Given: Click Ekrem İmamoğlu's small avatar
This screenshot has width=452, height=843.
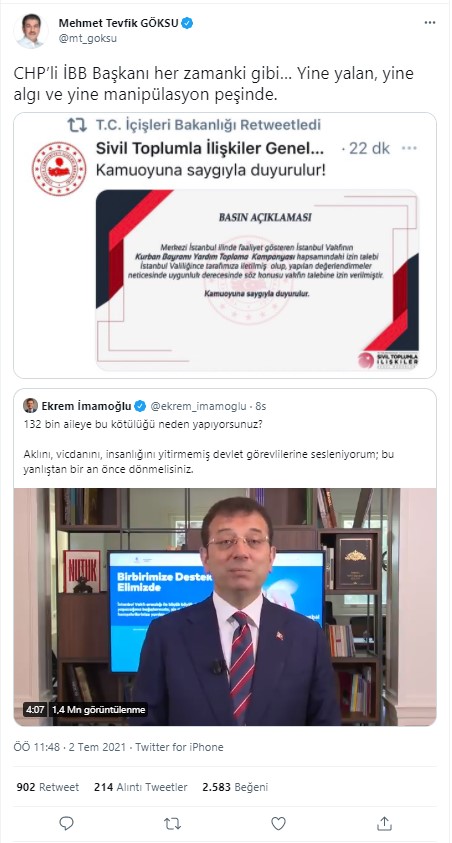Looking at the screenshot, I should tap(31, 405).
